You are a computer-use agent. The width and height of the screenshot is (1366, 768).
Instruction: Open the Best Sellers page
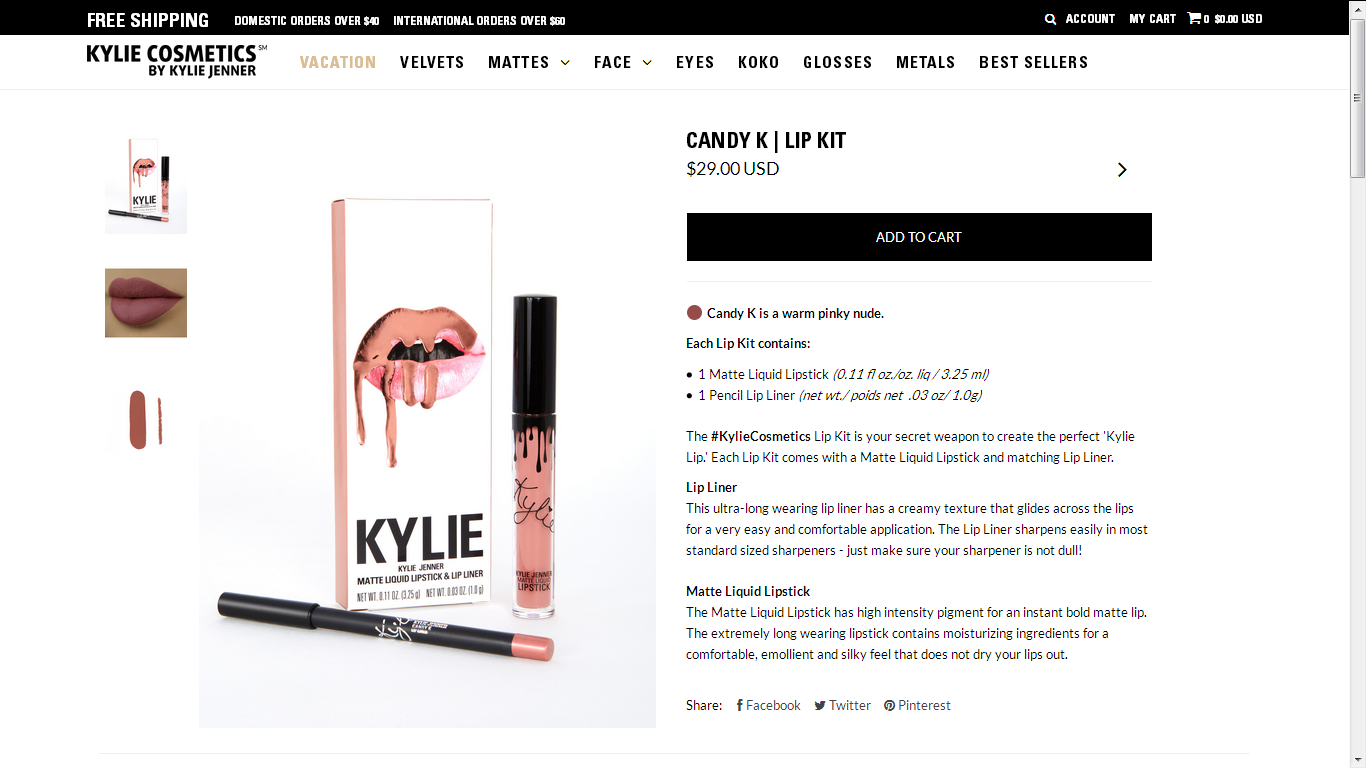tap(1033, 62)
